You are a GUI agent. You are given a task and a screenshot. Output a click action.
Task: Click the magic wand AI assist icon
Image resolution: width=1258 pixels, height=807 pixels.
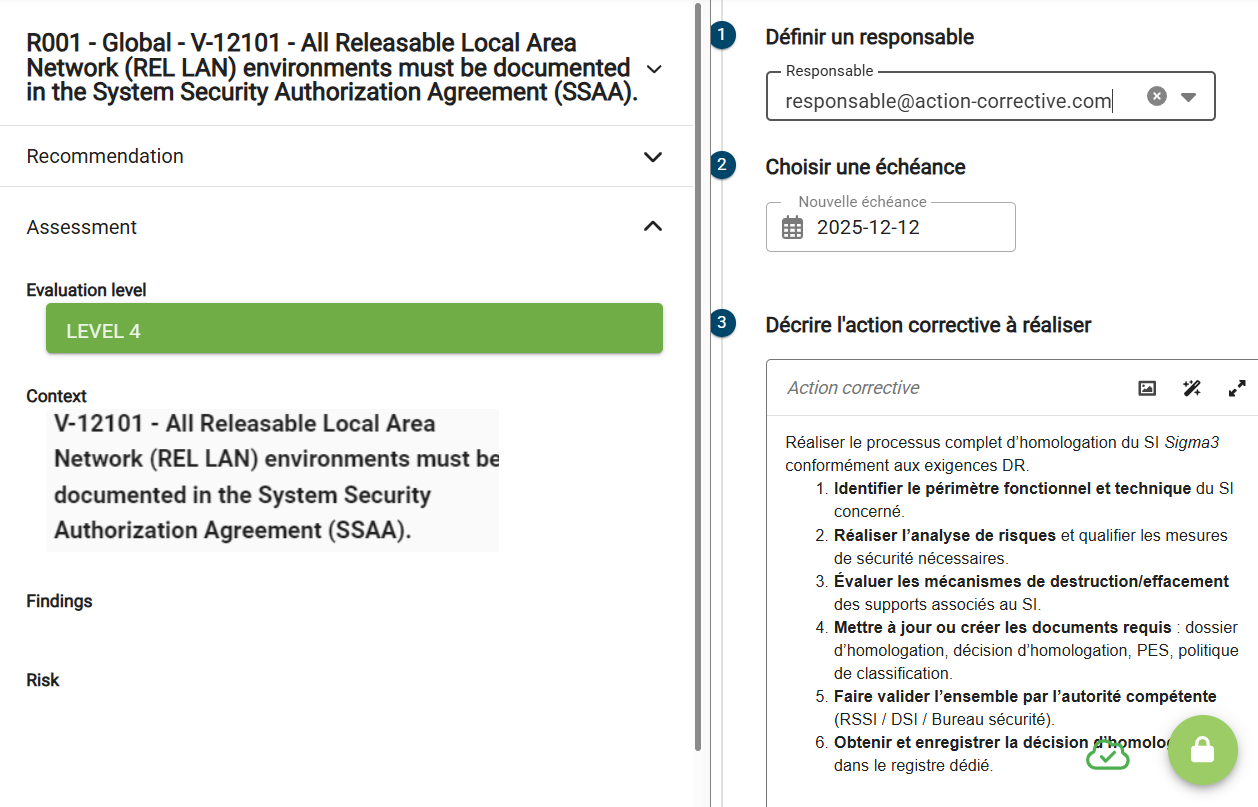pyautogui.click(x=1191, y=388)
